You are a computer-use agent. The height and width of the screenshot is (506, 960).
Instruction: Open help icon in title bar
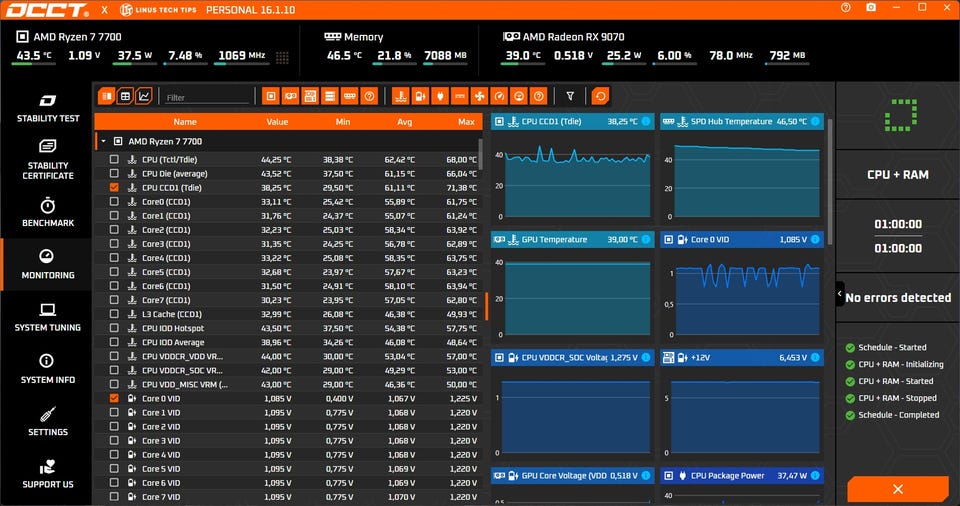(x=846, y=8)
